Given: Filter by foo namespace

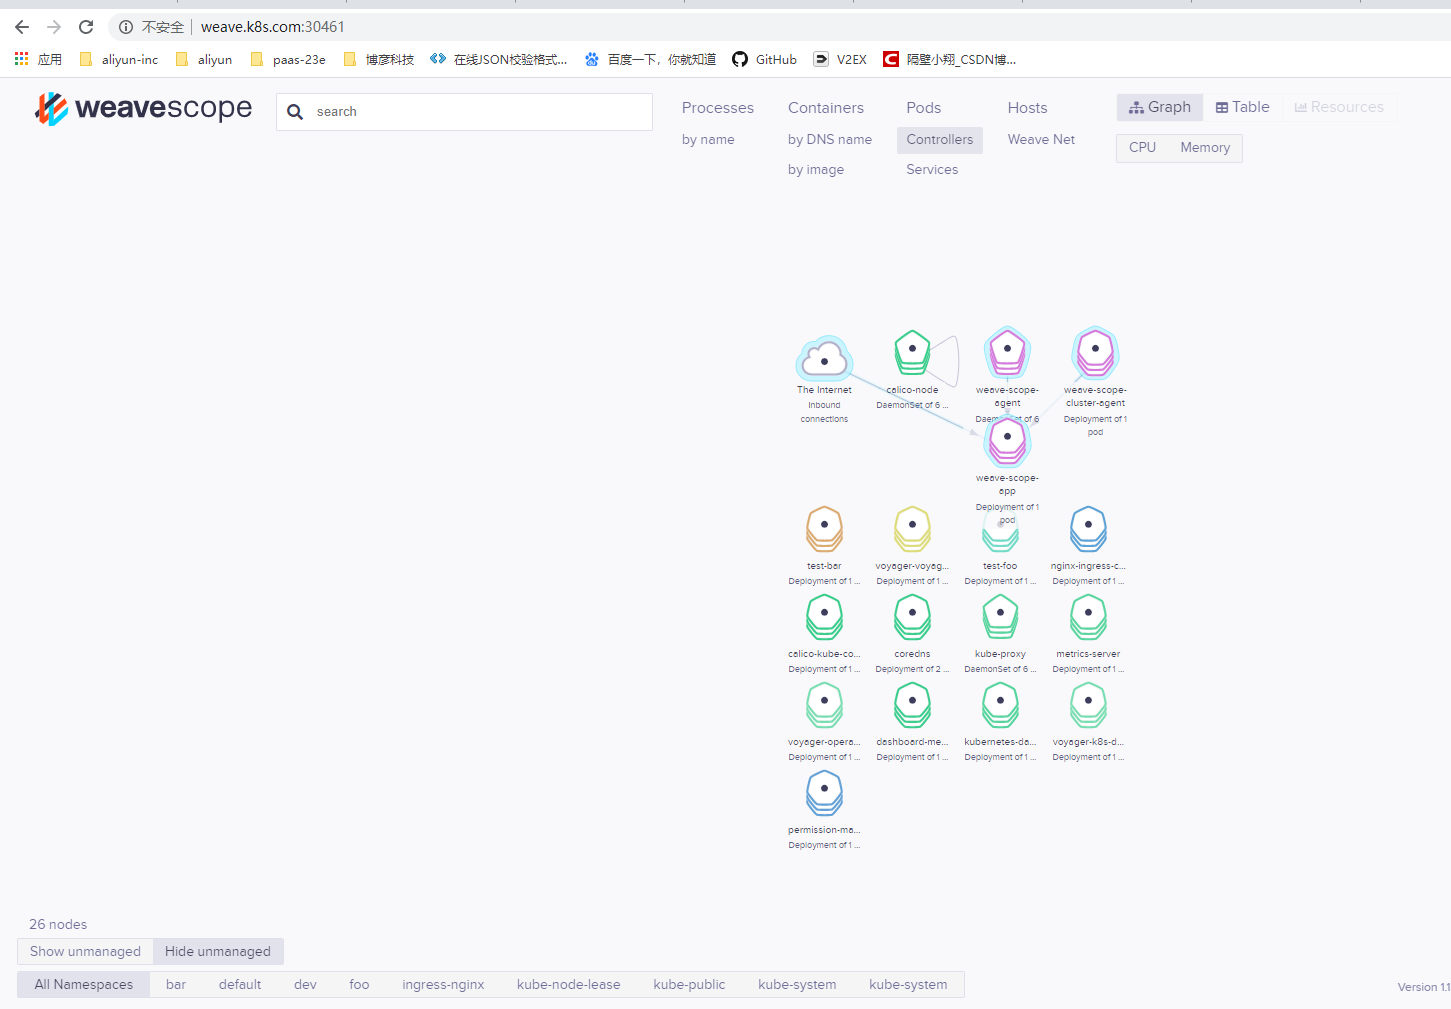Looking at the screenshot, I should (359, 984).
